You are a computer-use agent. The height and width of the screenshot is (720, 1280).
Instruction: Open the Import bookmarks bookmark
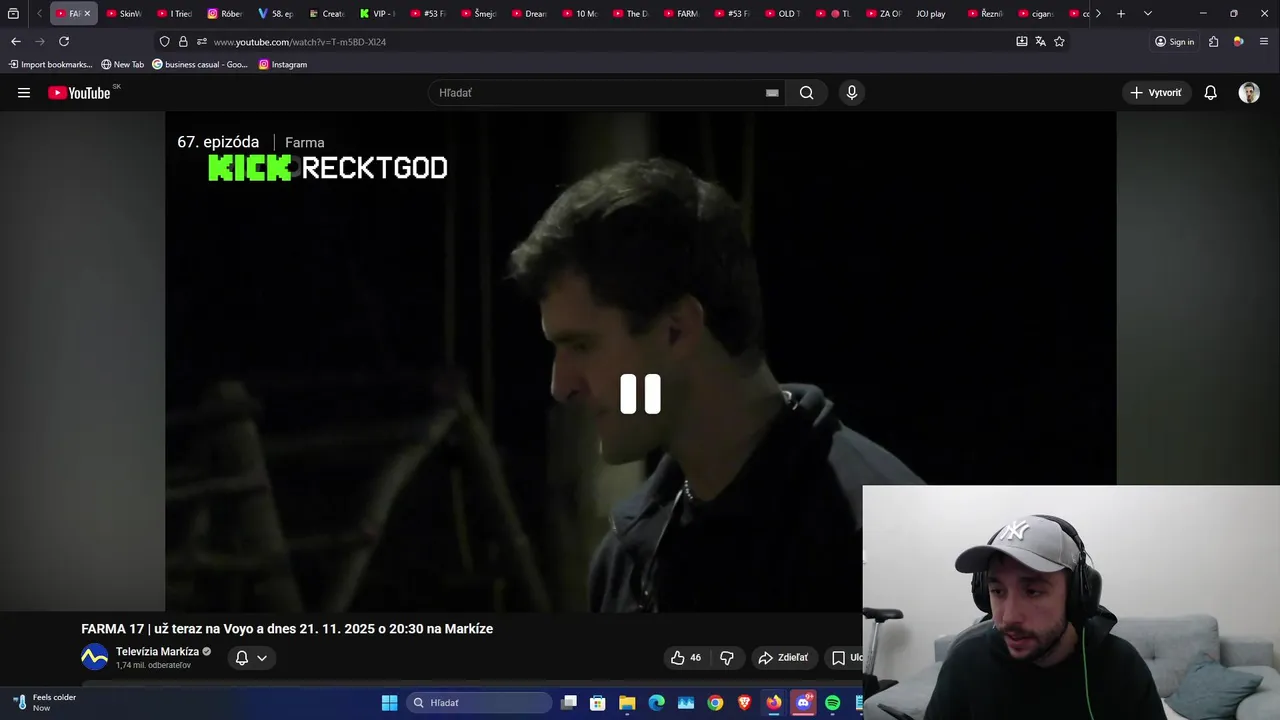click(50, 64)
